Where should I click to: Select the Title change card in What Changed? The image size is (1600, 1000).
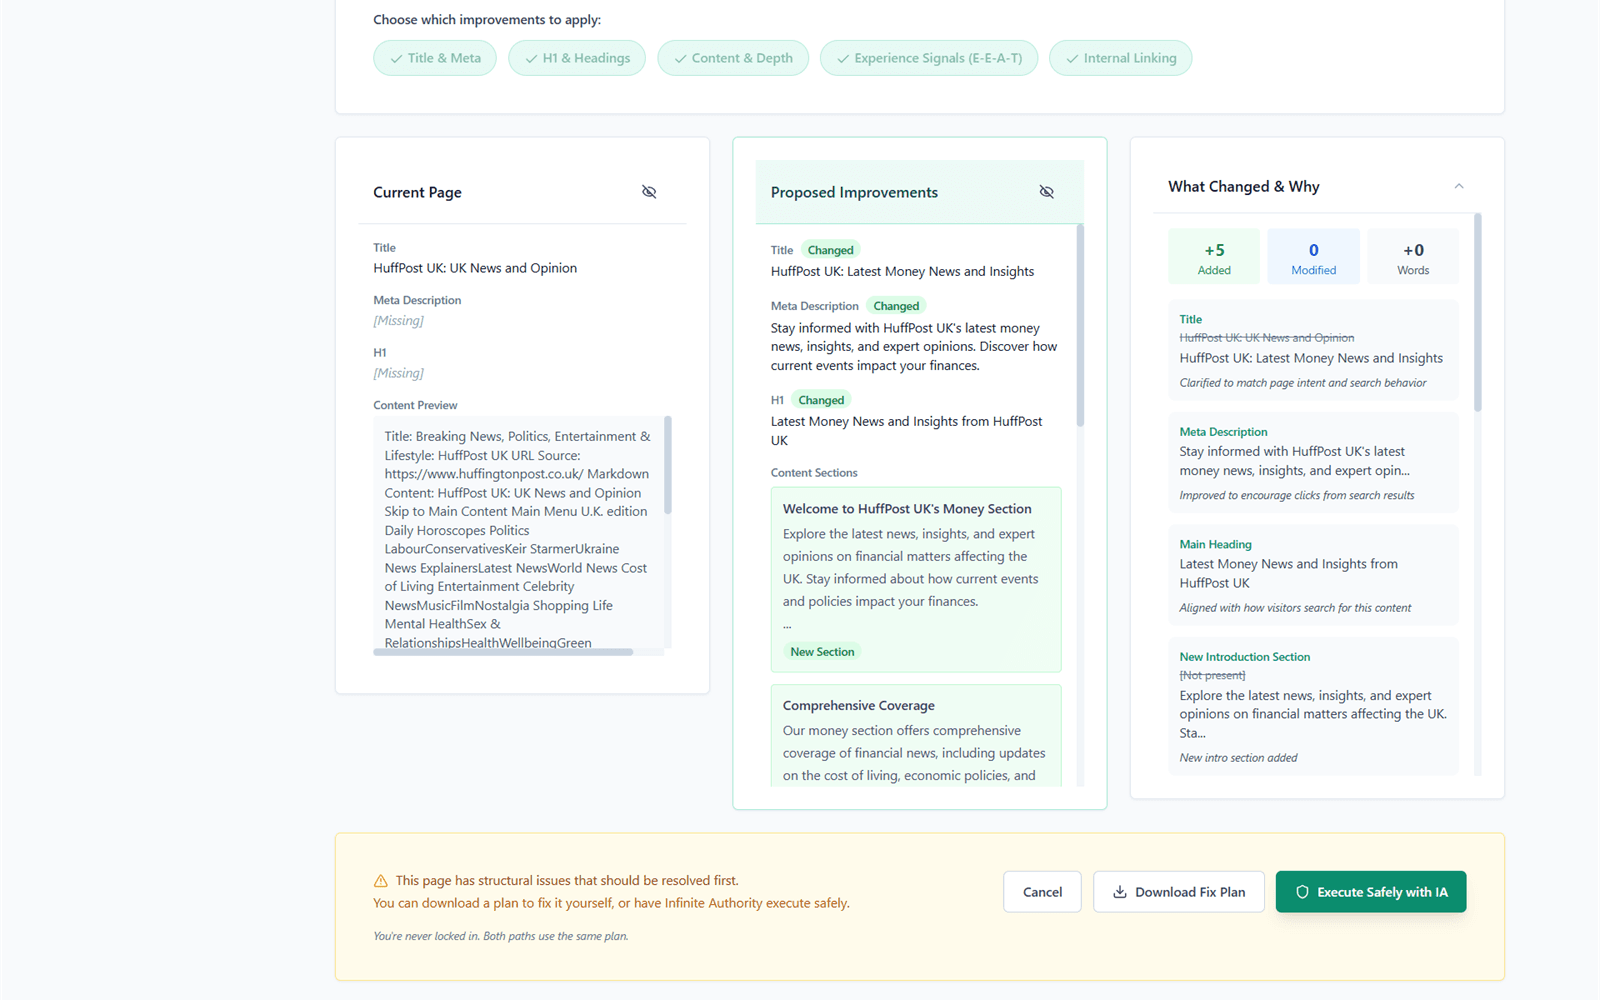point(1314,351)
